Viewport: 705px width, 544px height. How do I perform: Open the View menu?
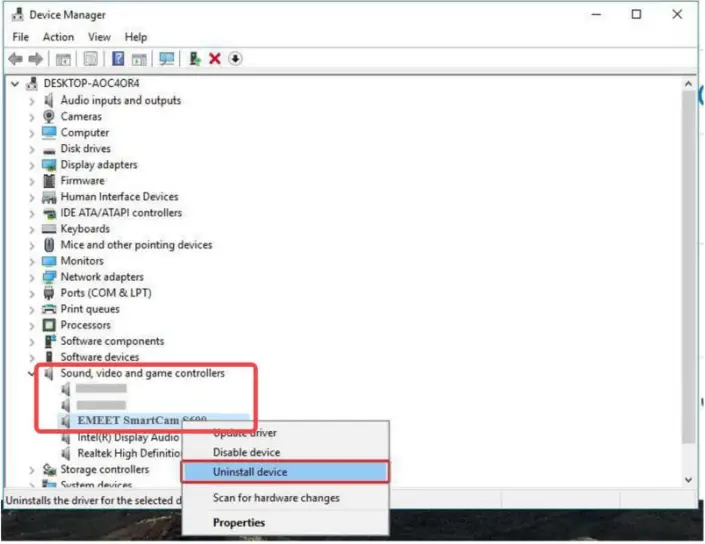(x=99, y=37)
